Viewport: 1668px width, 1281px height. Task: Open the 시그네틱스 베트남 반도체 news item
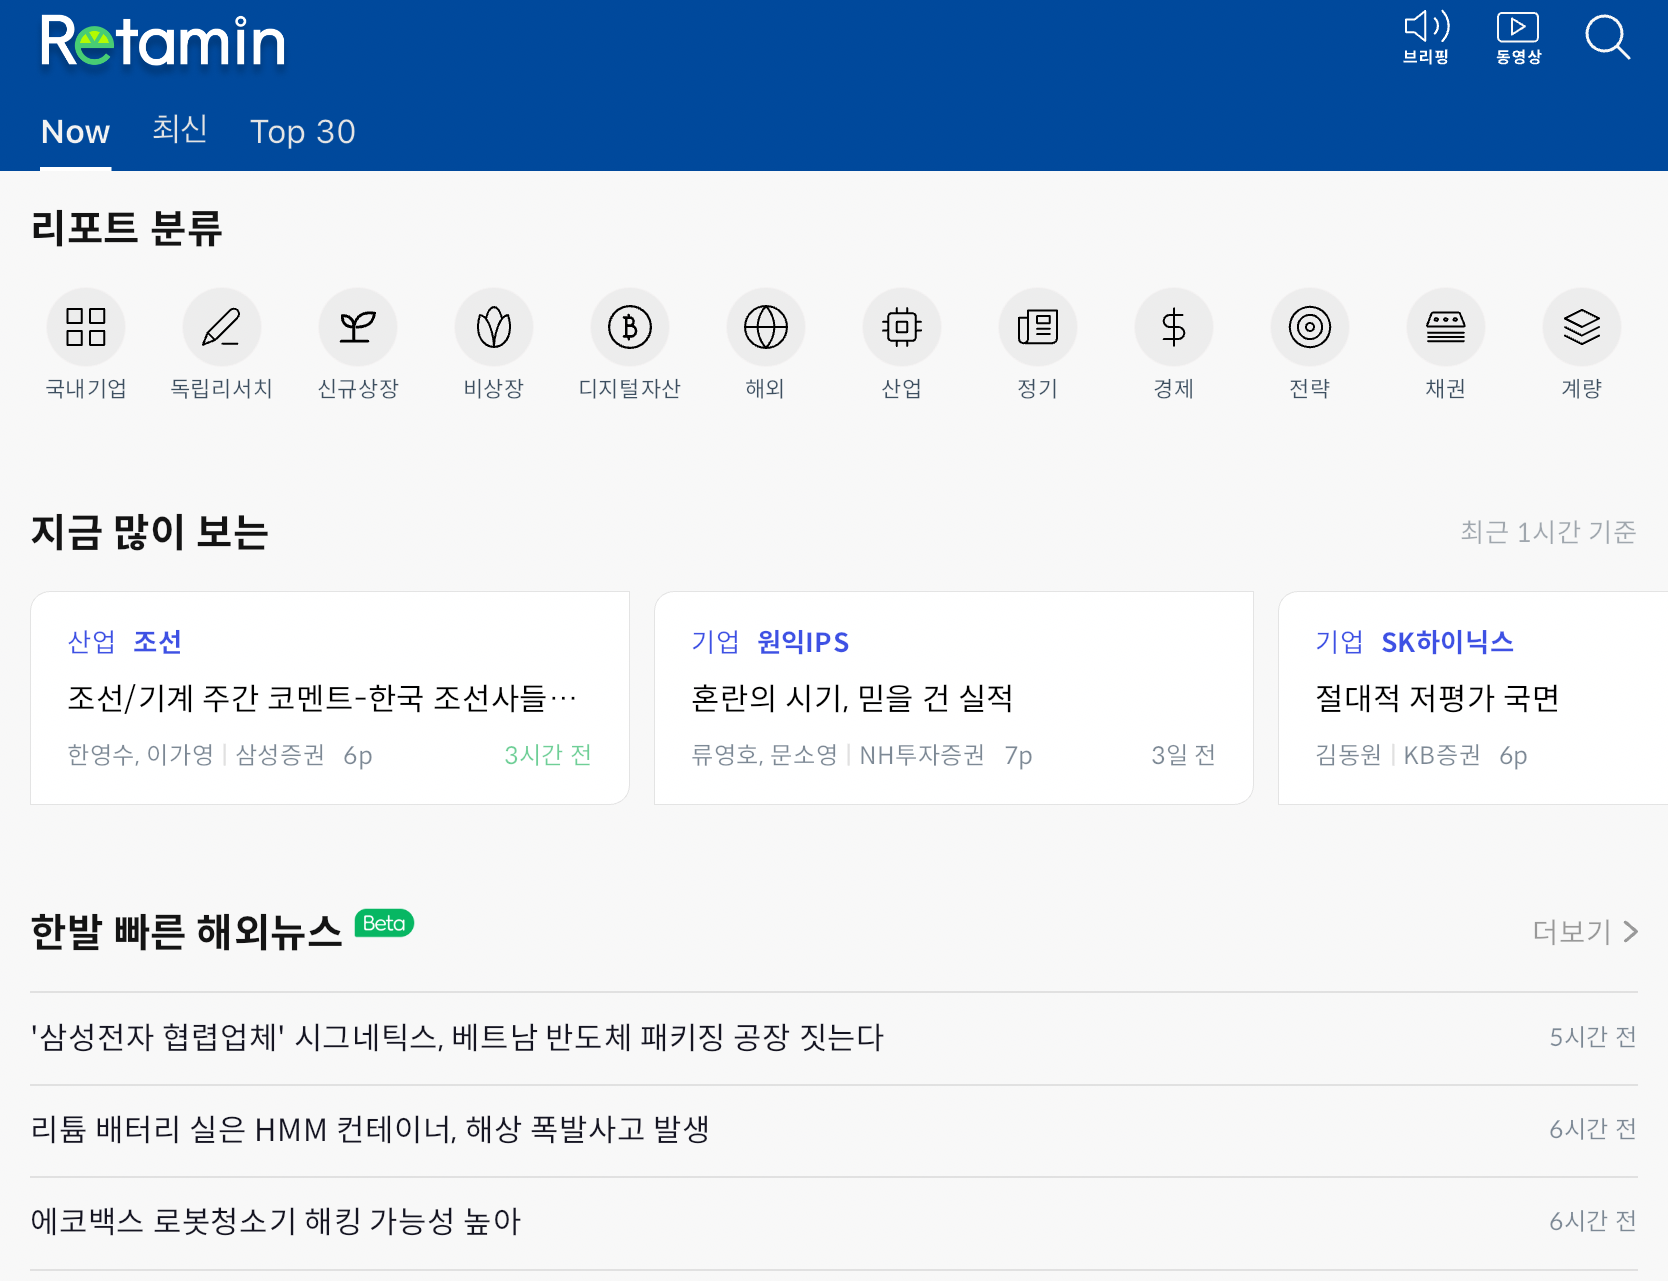(834, 1038)
